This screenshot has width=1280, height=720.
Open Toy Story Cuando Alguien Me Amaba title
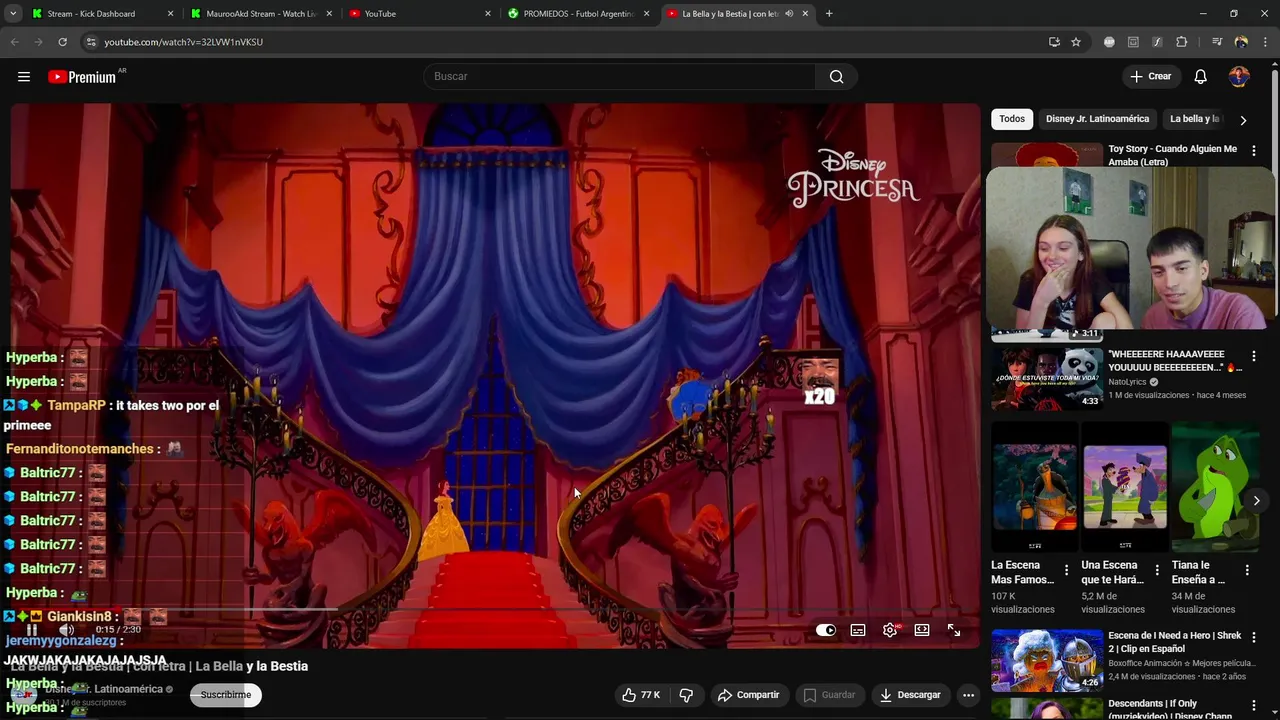[x=1172, y=156]
